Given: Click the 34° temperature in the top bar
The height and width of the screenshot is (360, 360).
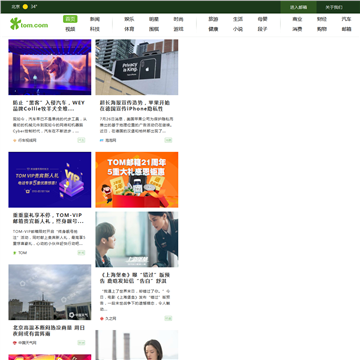Looking at the screenshot, I should tap(34, 7).
